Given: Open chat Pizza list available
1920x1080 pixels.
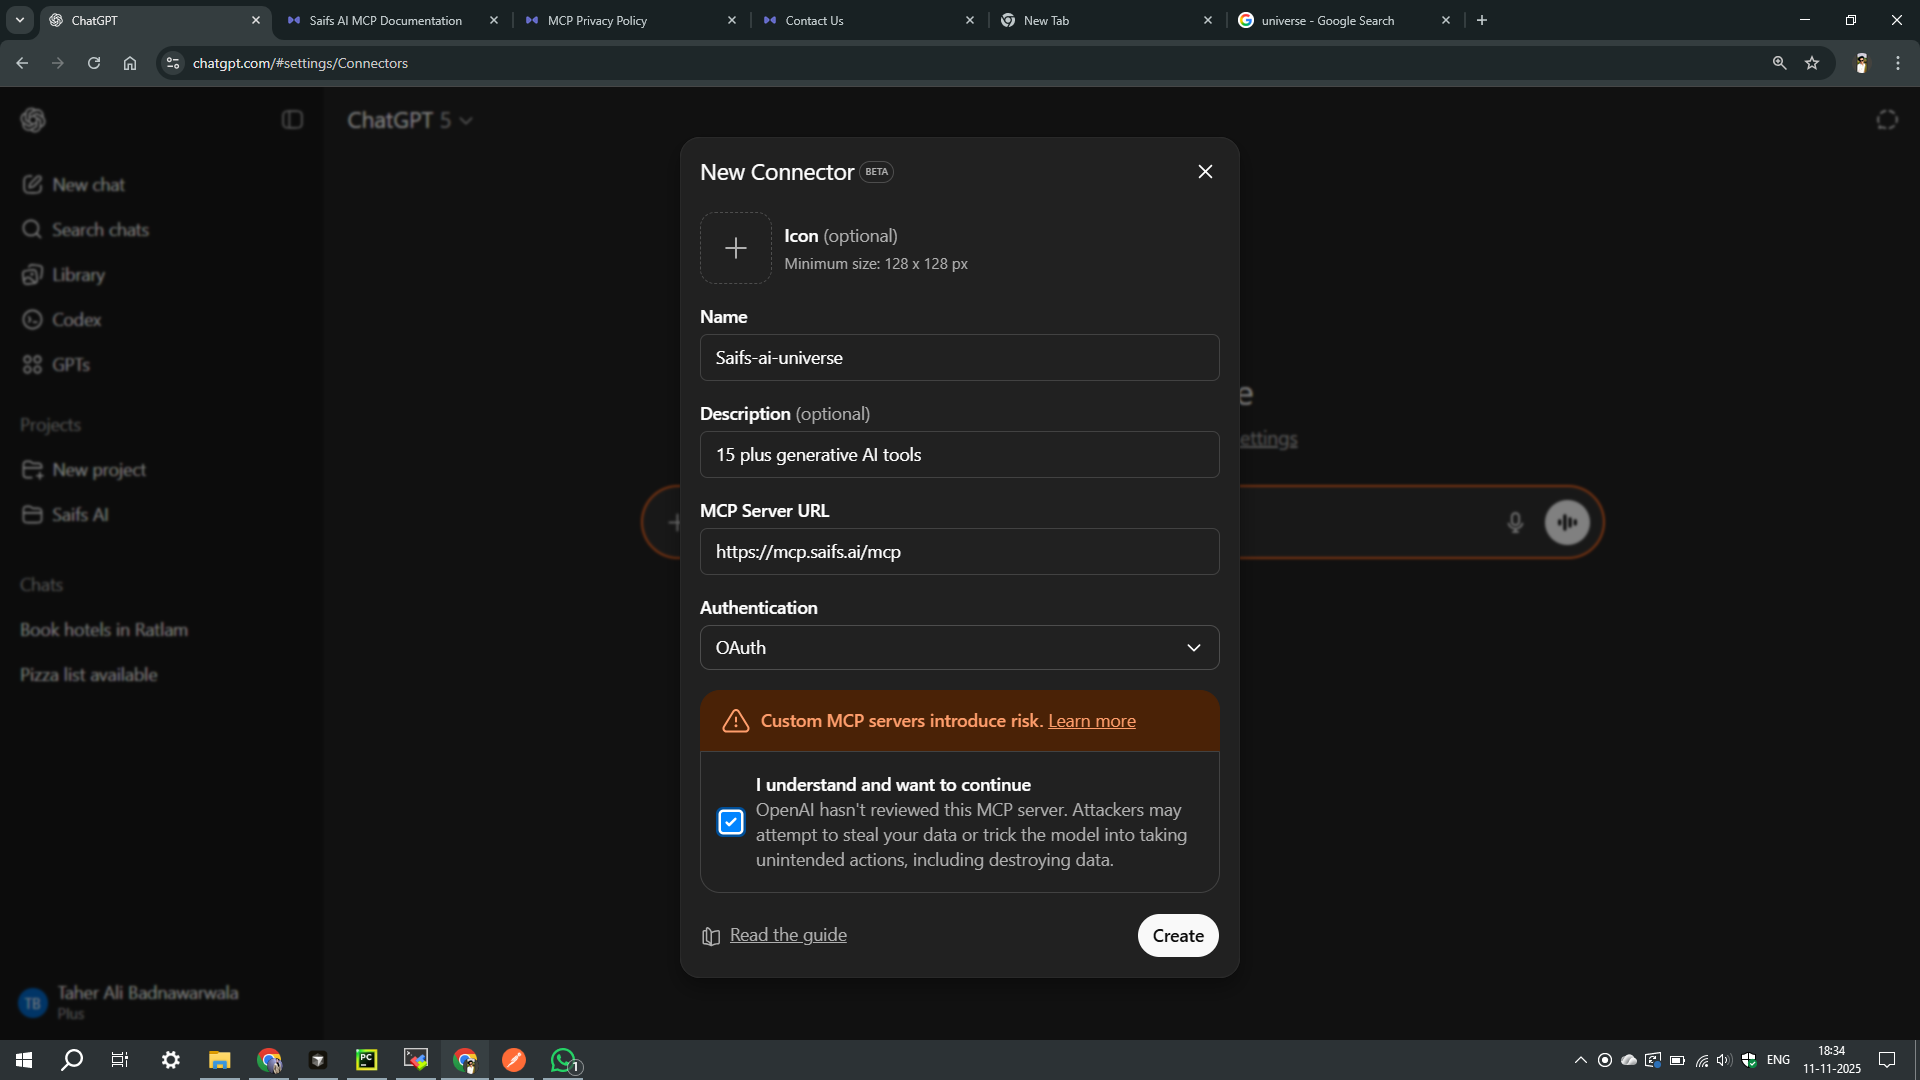Looking at the screenshot, I should pos(89,675).
